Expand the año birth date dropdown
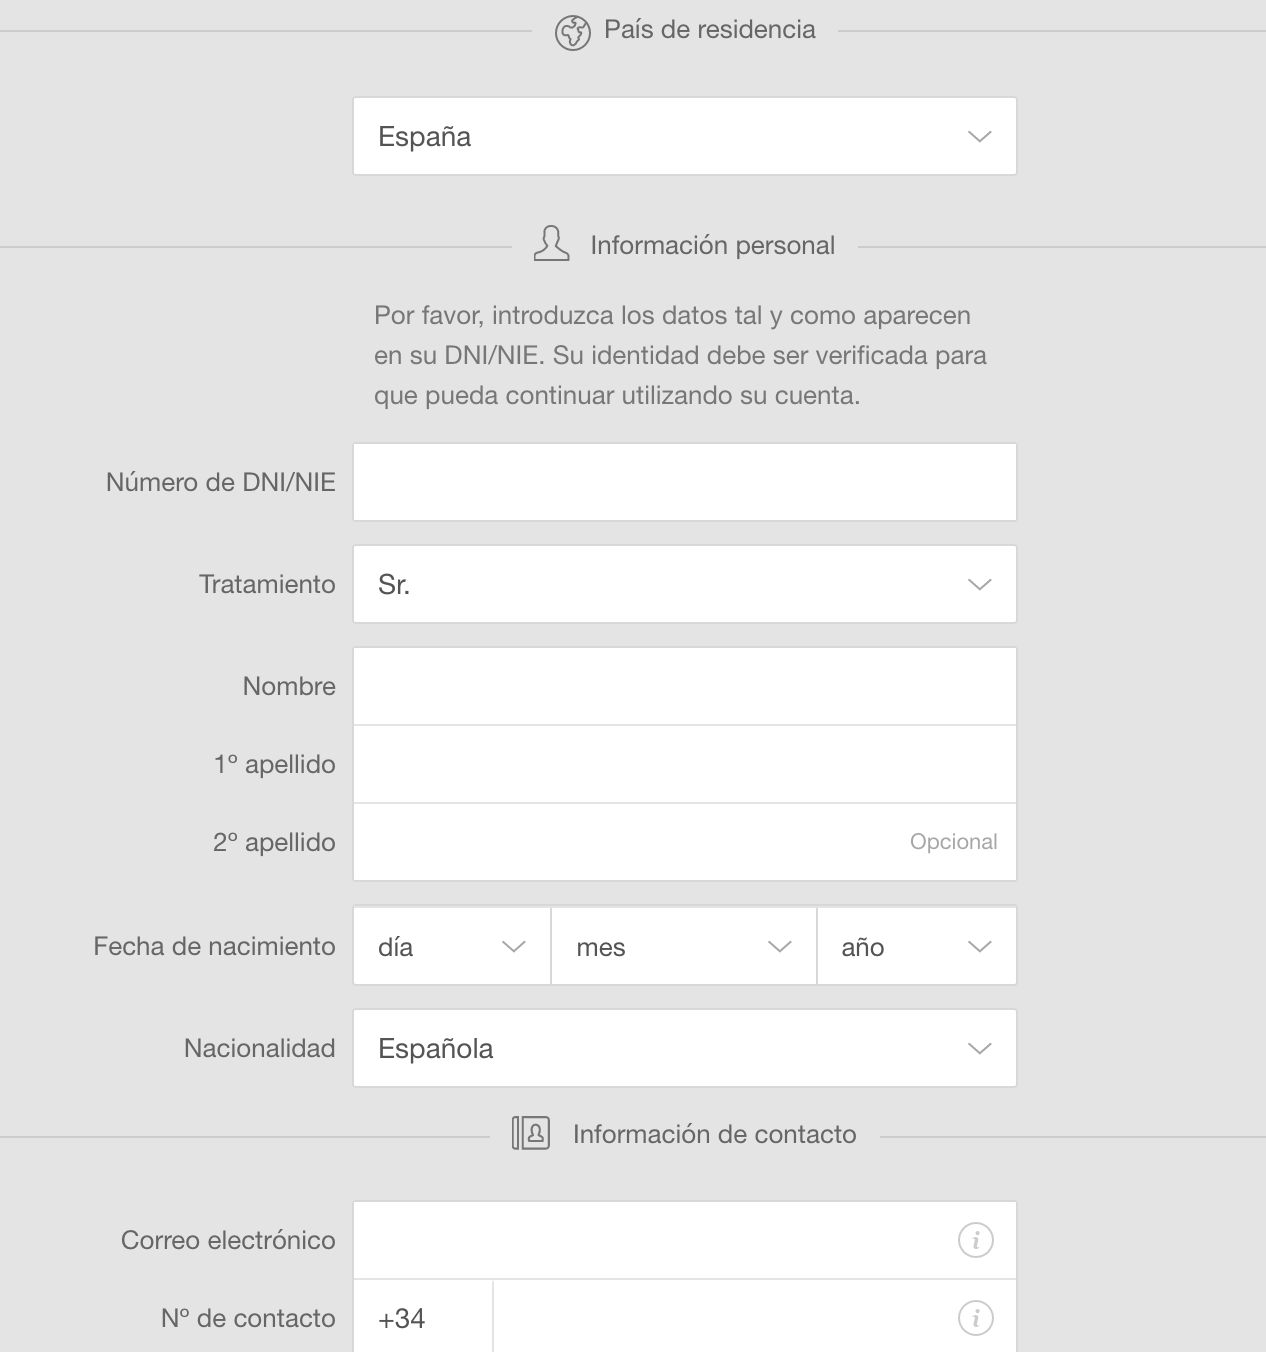Viewport: 1266px width, 1352px height. coord(917,946)
